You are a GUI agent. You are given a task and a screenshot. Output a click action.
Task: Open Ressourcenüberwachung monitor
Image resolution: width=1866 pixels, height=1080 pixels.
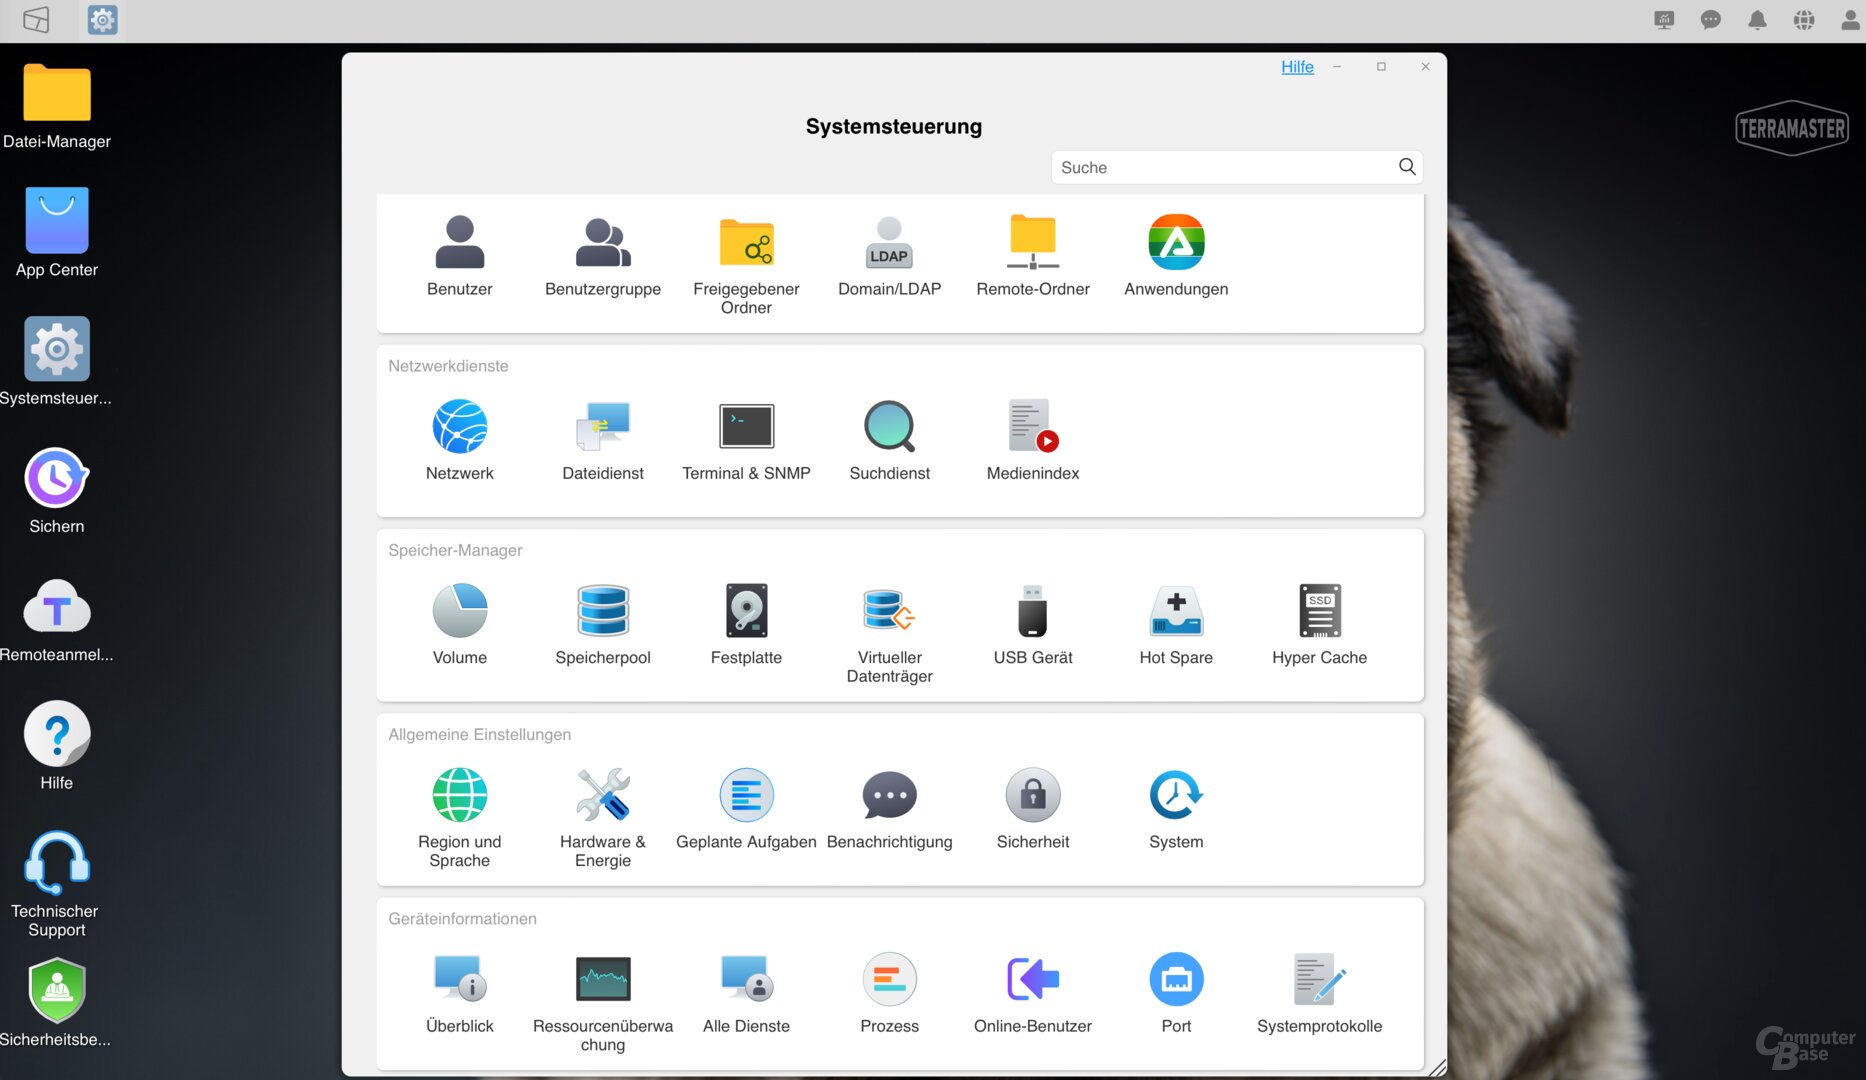[x=603, y=980]
